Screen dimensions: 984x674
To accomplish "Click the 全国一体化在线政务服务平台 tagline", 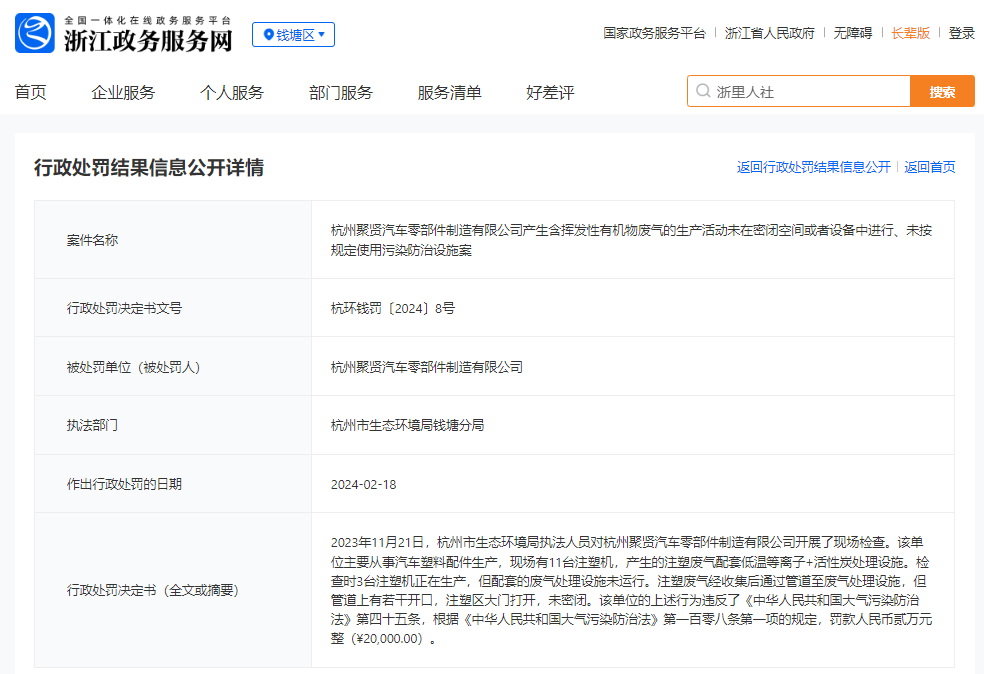I will (x=148, y=20).
